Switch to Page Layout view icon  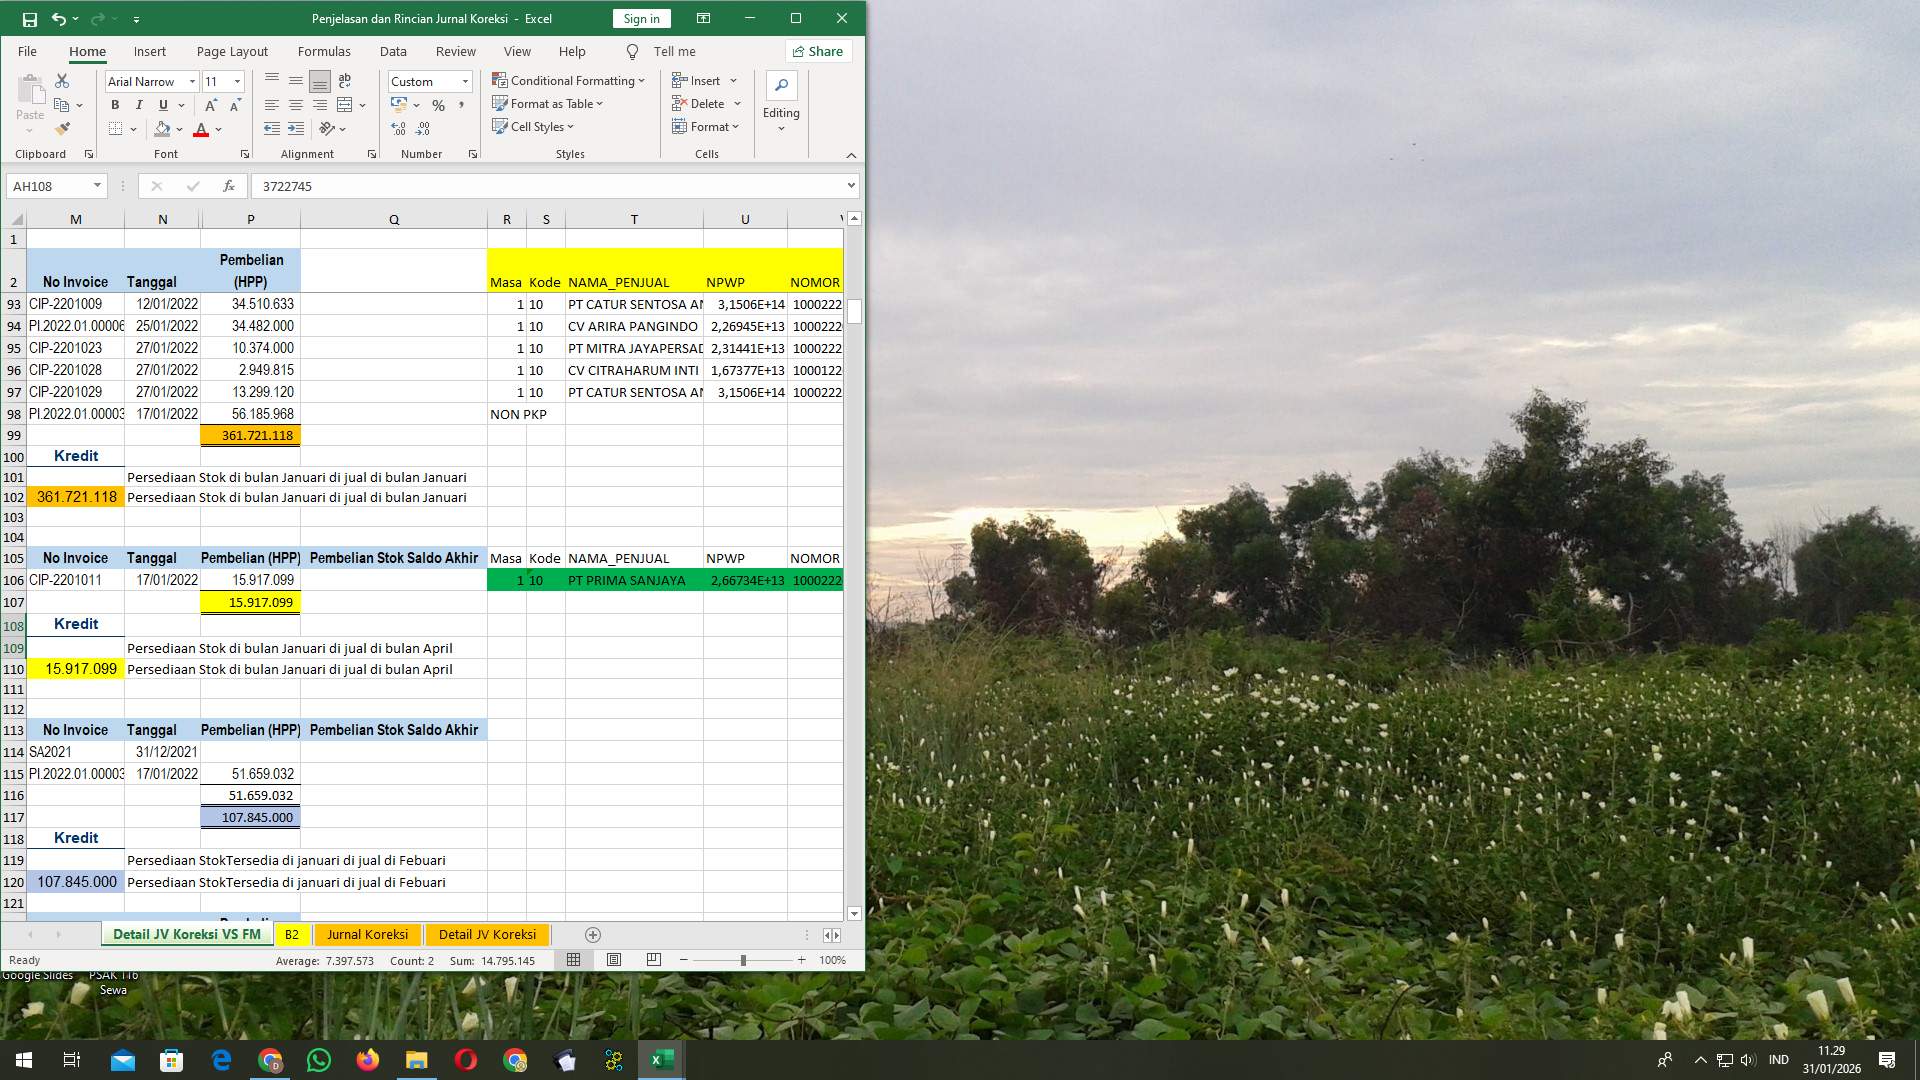coord(613,959)
